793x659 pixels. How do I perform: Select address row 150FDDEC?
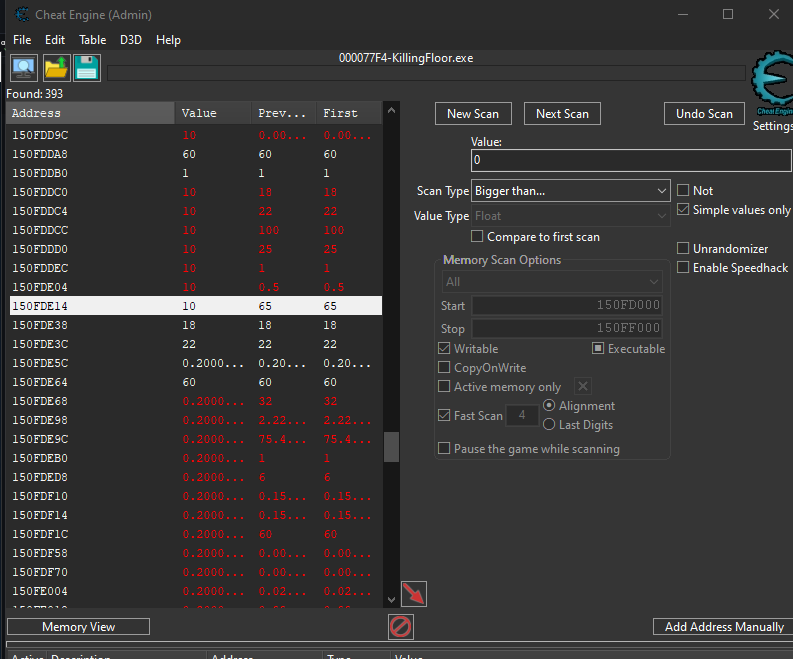point(196,268)
